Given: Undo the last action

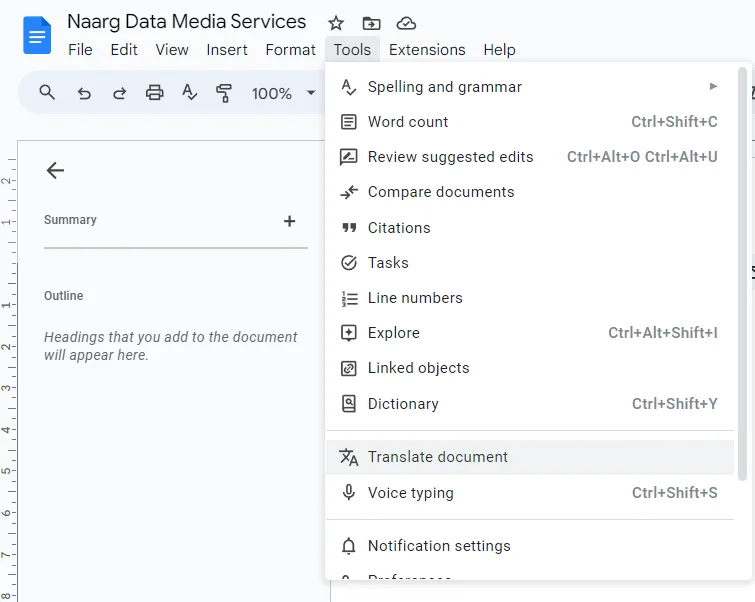Looking at the screenshot, I should (x=84, y=93).
